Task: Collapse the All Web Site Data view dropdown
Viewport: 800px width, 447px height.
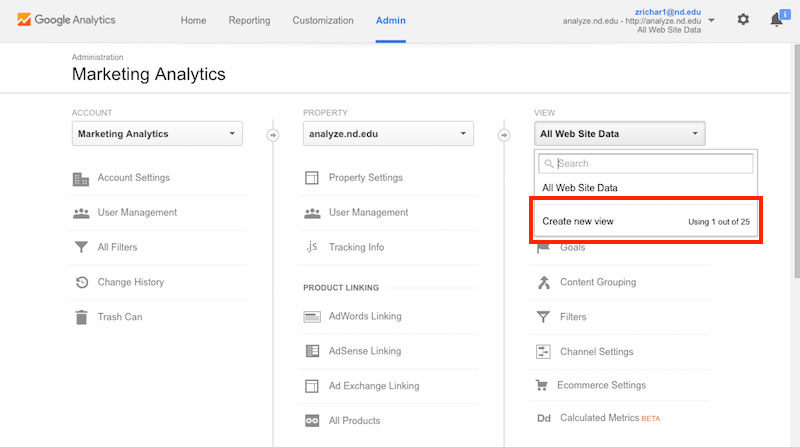Action: [619, 134]
